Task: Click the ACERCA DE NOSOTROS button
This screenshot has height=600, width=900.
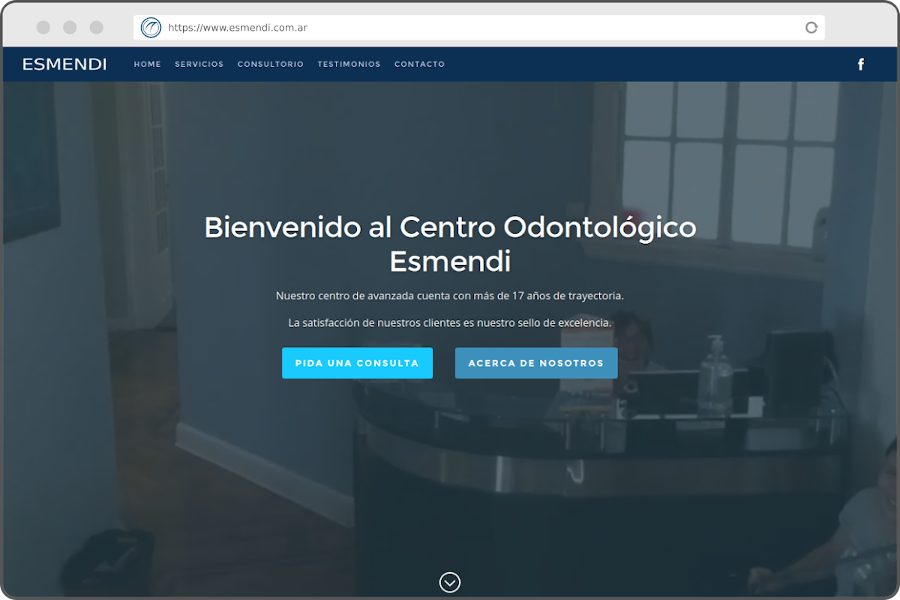Action: 536,363
